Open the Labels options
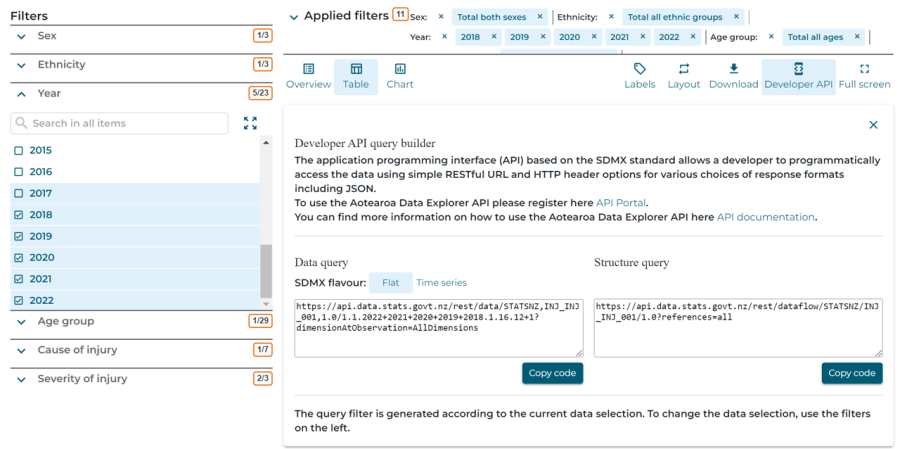The height and width of the screenshot is (449, 900). point(639,76)
